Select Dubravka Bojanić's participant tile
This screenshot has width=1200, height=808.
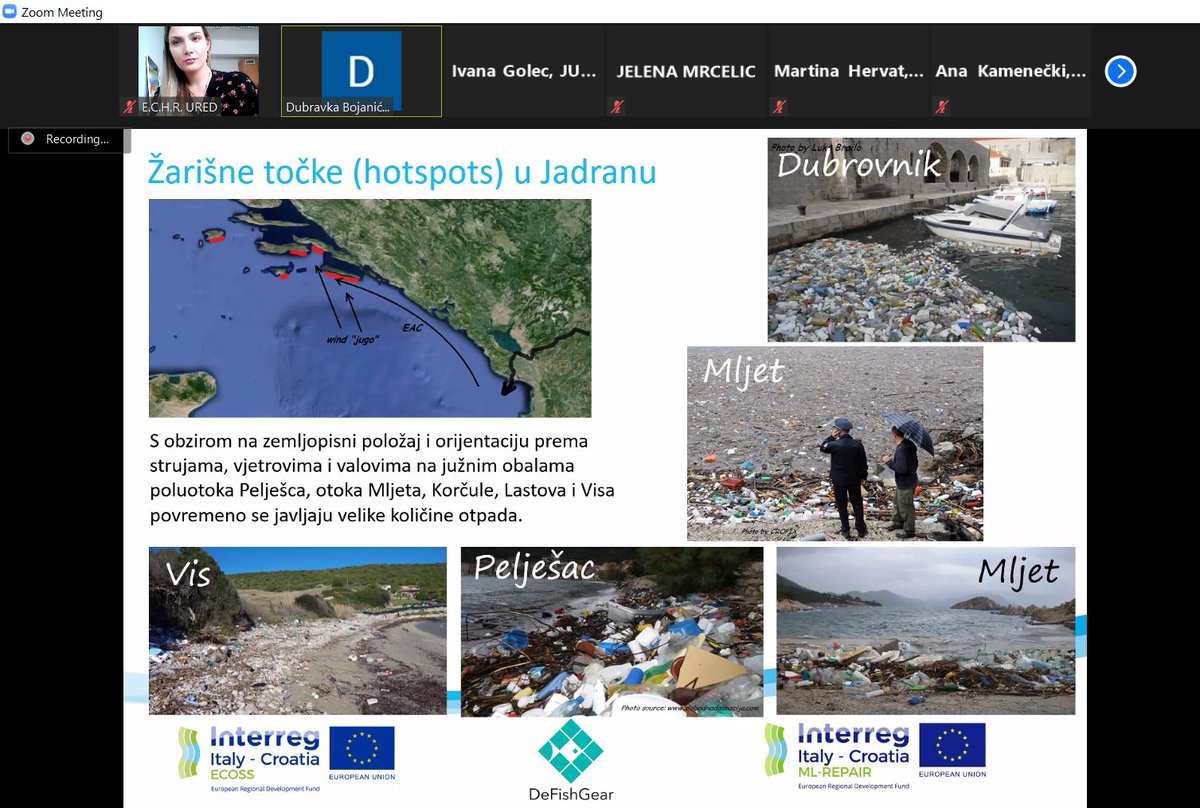[360, 70]
